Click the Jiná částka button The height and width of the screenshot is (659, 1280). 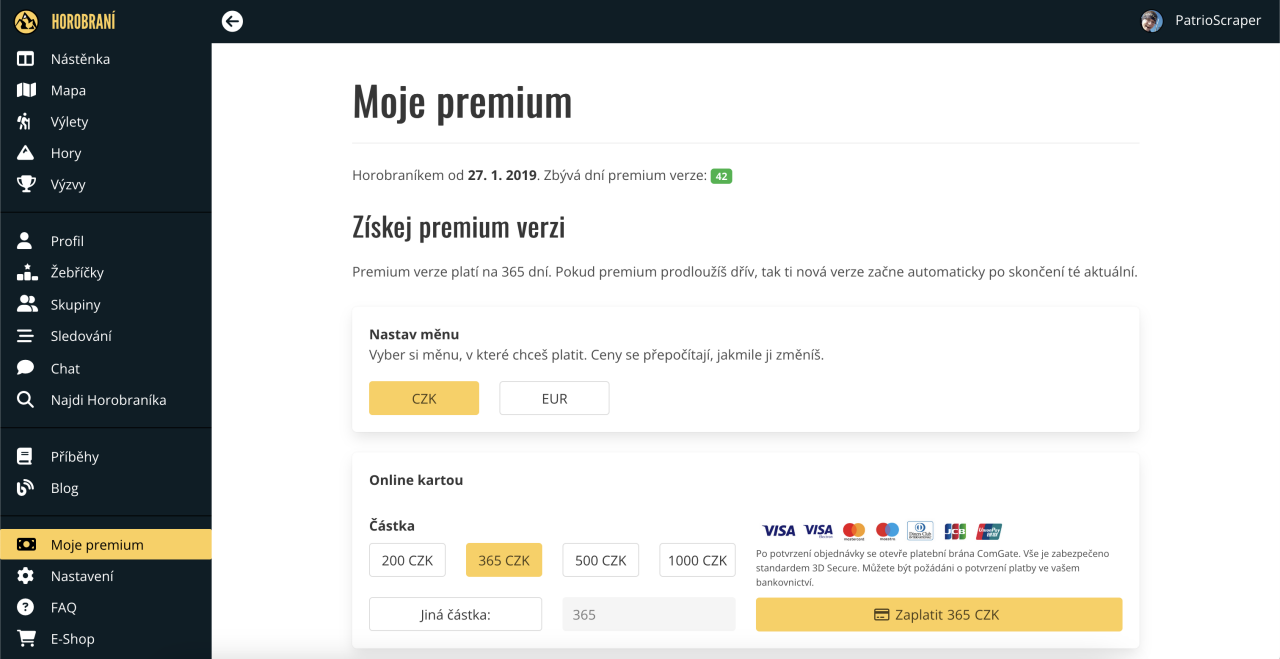coord(455,615)
